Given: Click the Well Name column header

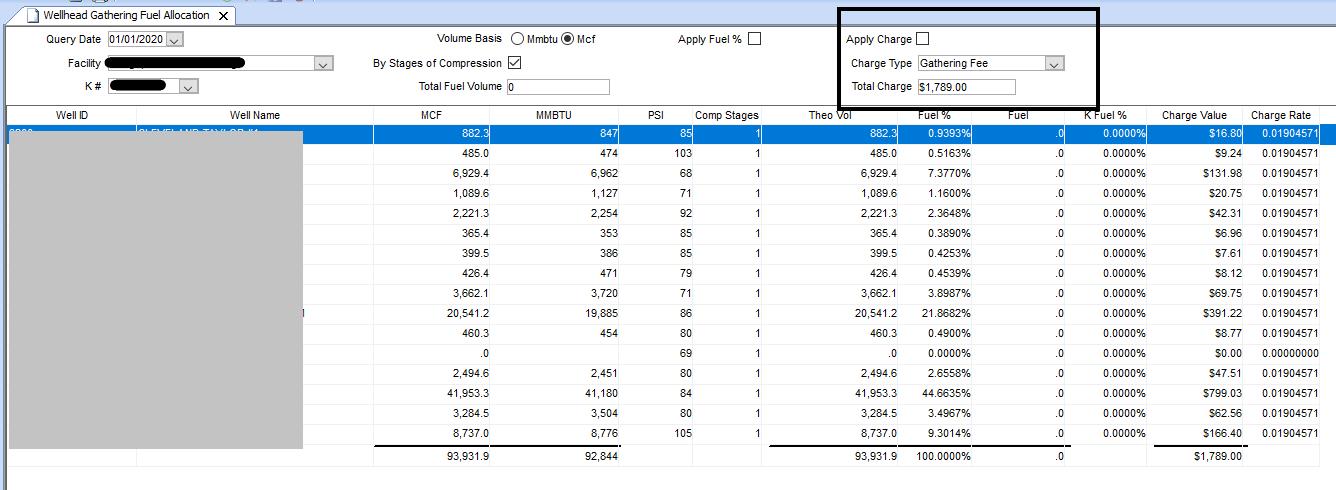Looking at the screenshot, I should click(x=254, y=115).
